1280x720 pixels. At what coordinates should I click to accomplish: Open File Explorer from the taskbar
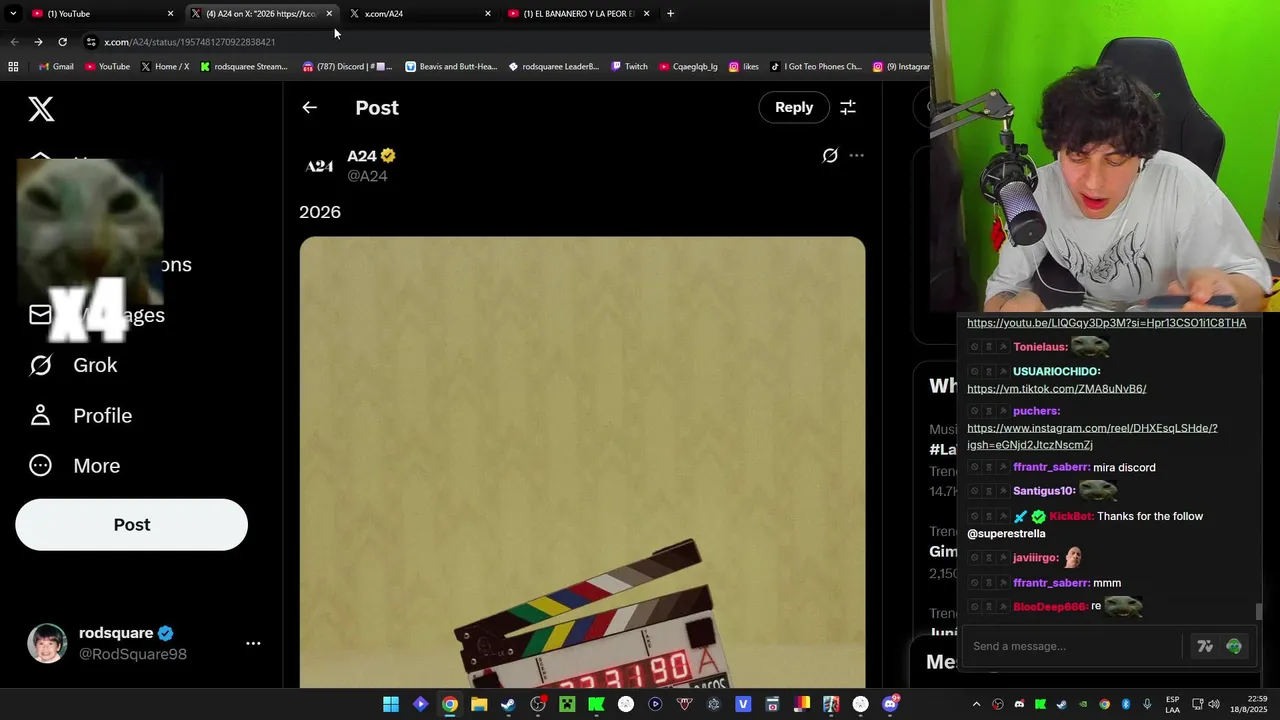[479, 704]
